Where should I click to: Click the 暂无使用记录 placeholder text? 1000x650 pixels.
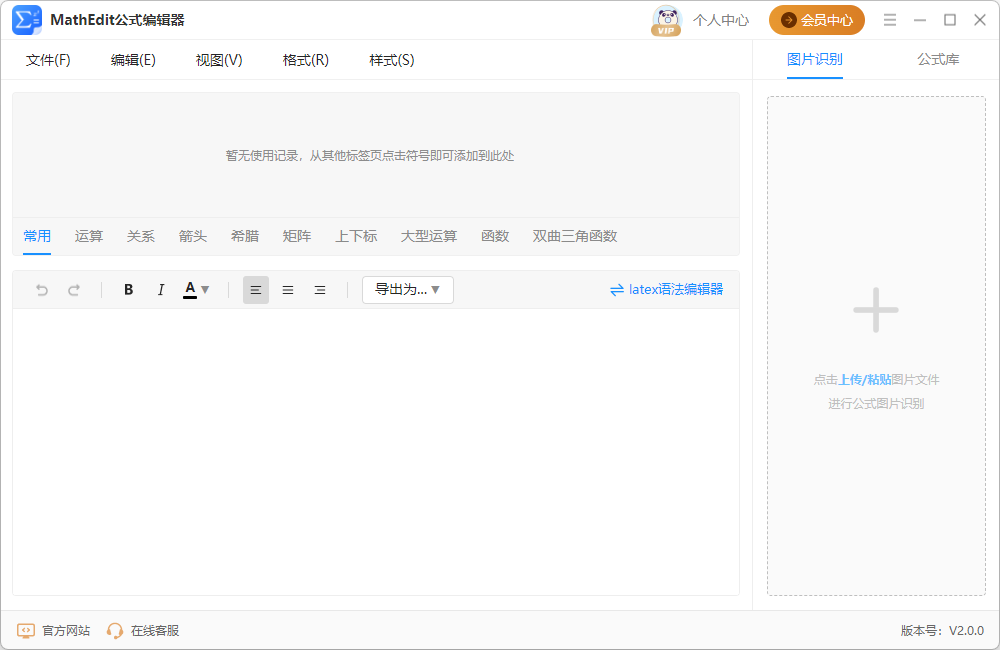click(x=369, y=156)
